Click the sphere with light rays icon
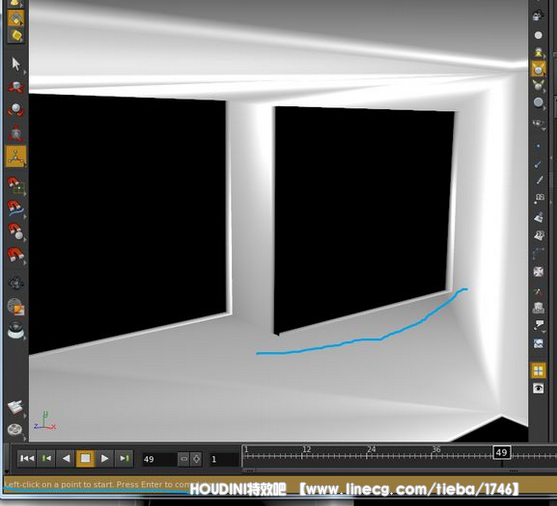The width and height of the screenshot is (557, 506). (x=539, y=86)
